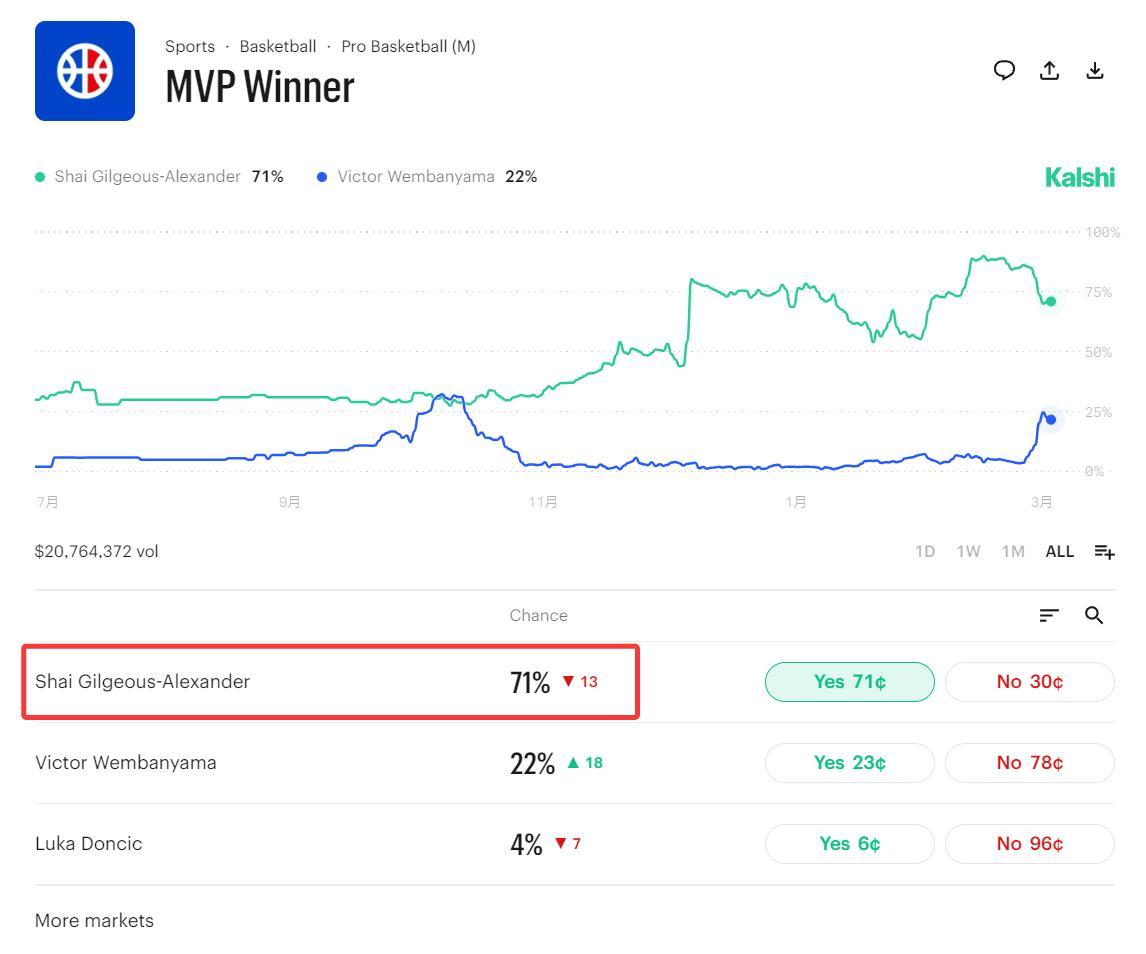Switch chart to 1M range
Image resolution: width=1146 pixels, height=954 pixels.
[x=1013, y=552]
